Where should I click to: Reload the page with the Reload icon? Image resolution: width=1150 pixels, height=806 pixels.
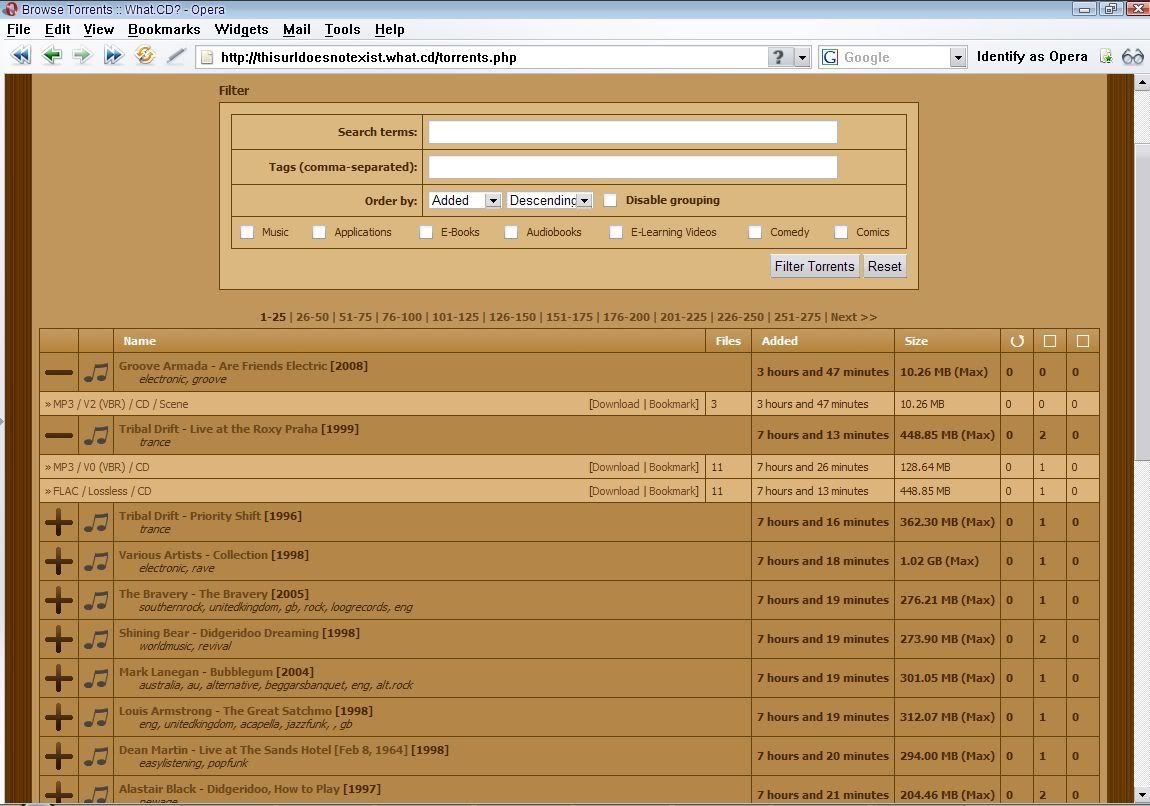(x=144, y=56)
